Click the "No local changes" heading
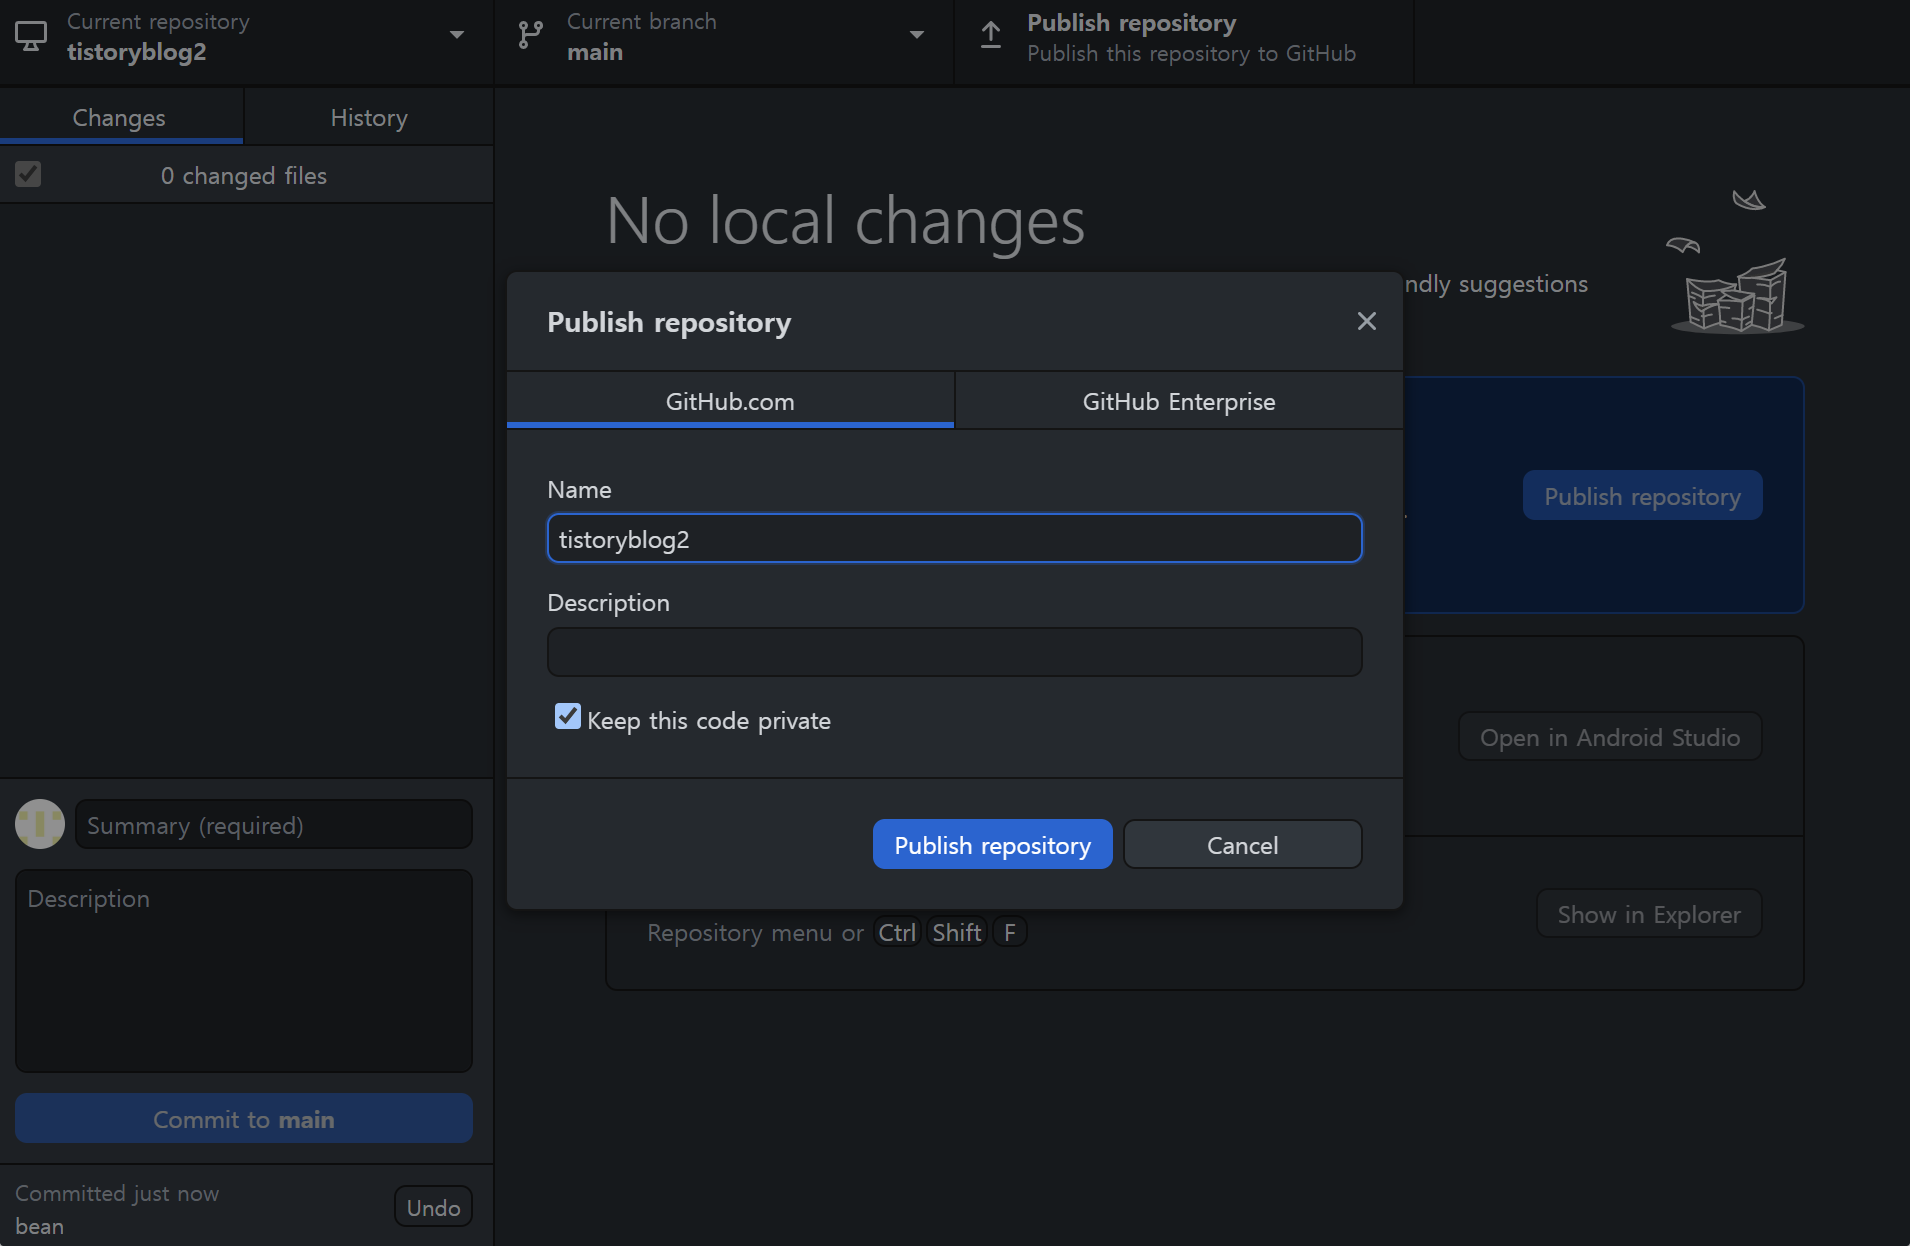 coord(845,221)
